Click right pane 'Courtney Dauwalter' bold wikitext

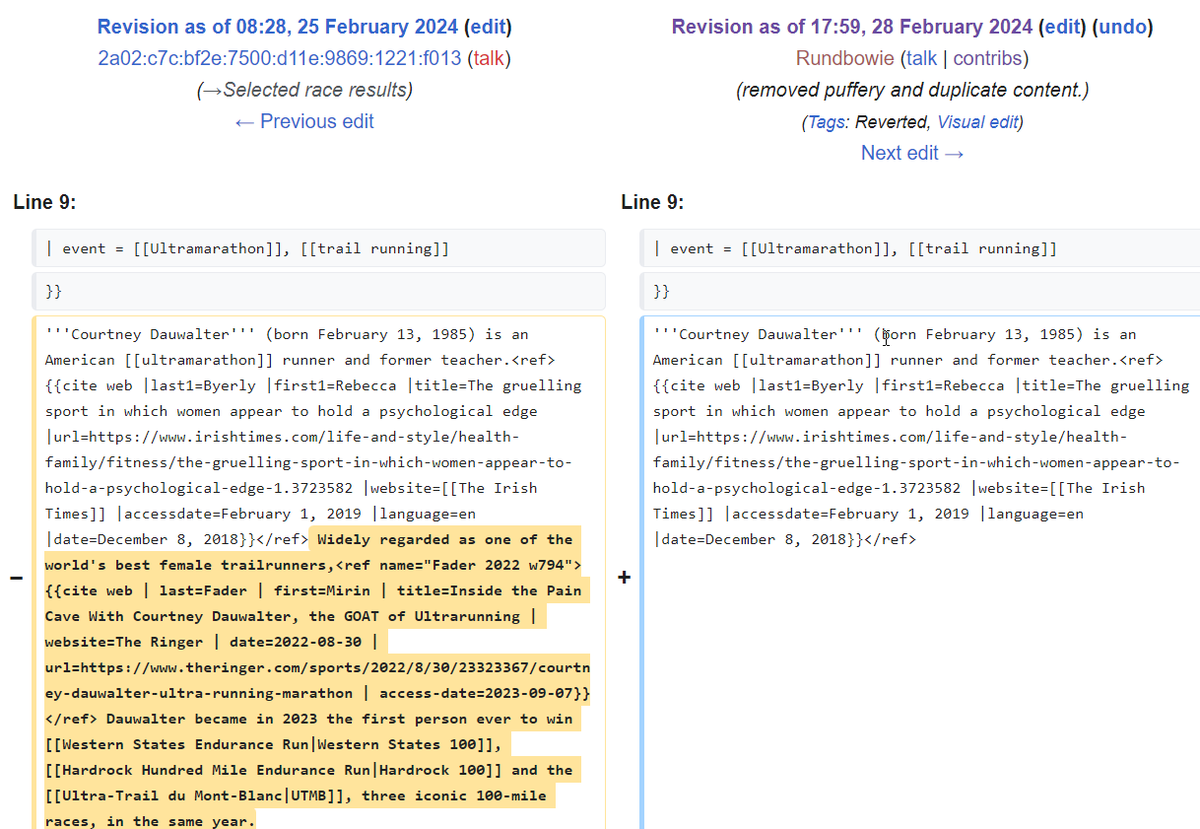(x=758, y=334)
